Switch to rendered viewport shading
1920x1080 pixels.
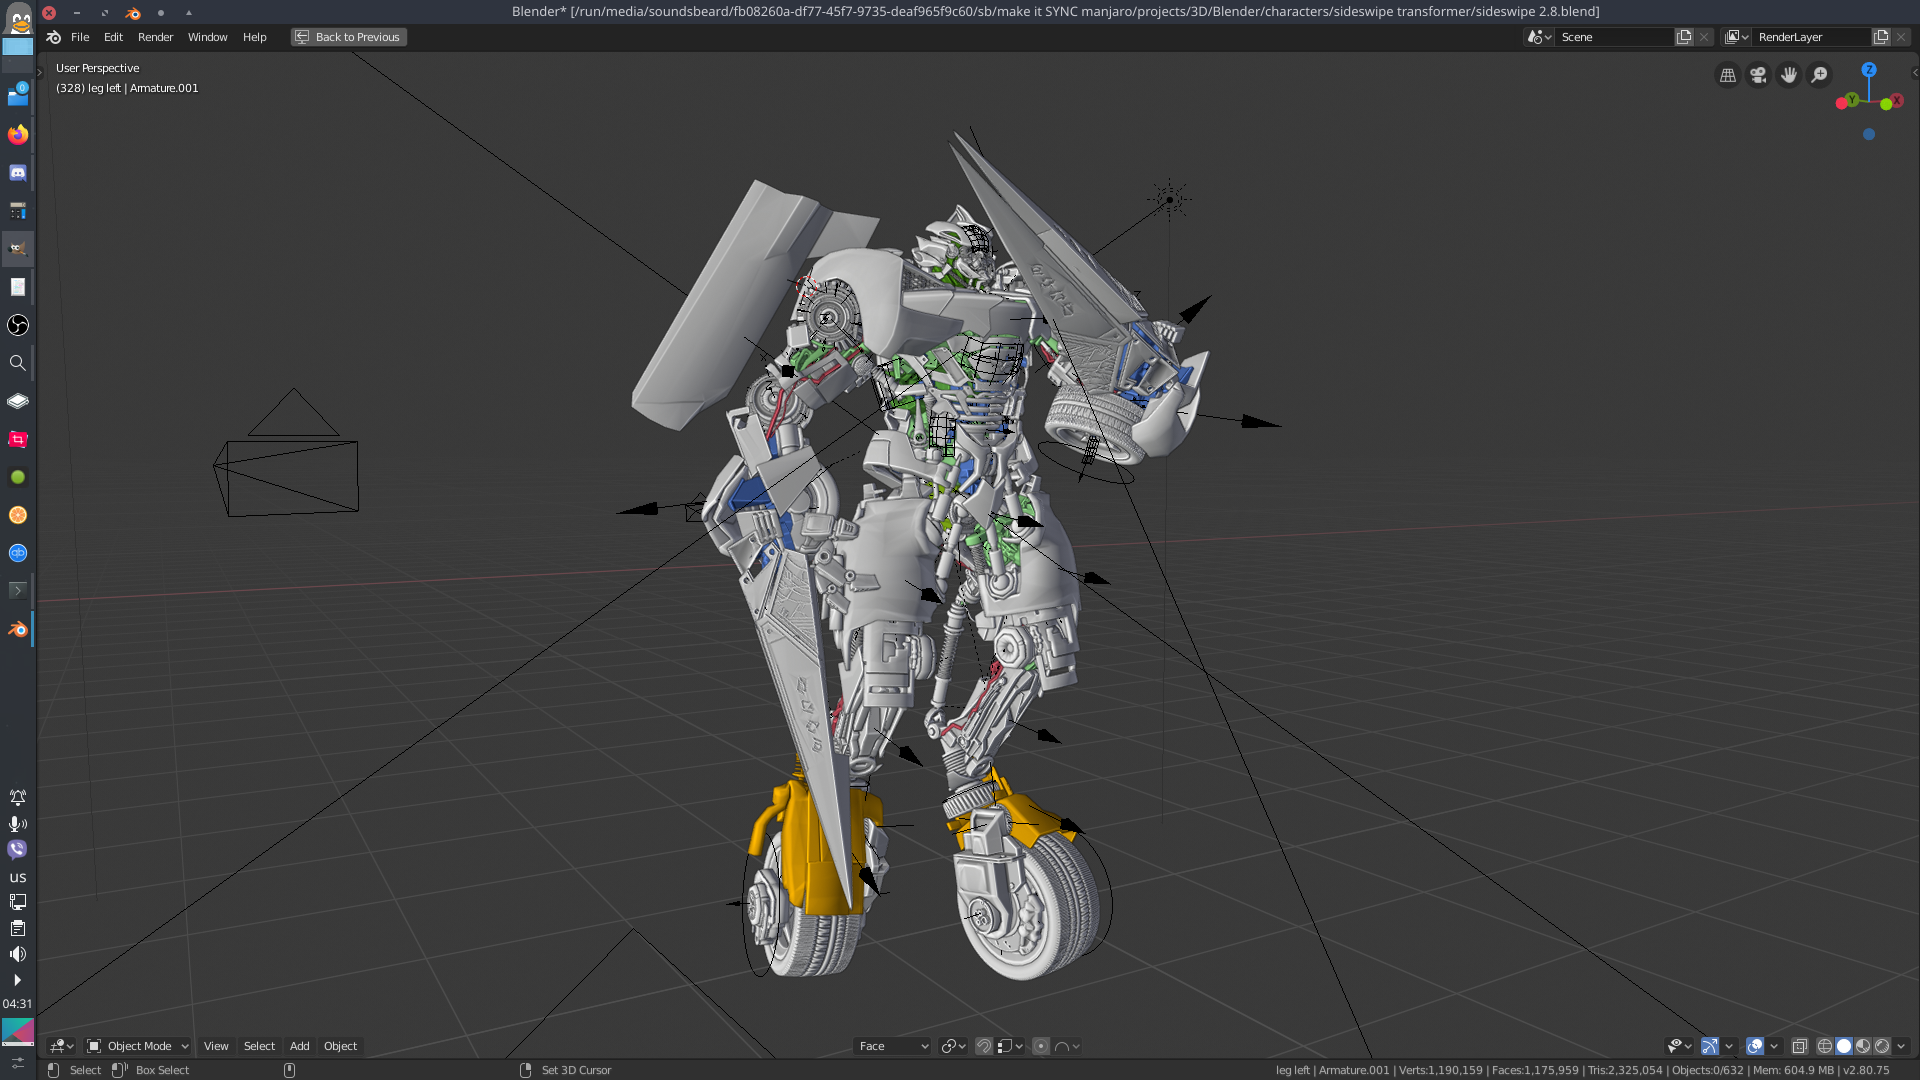(x=1882, y=1046)
